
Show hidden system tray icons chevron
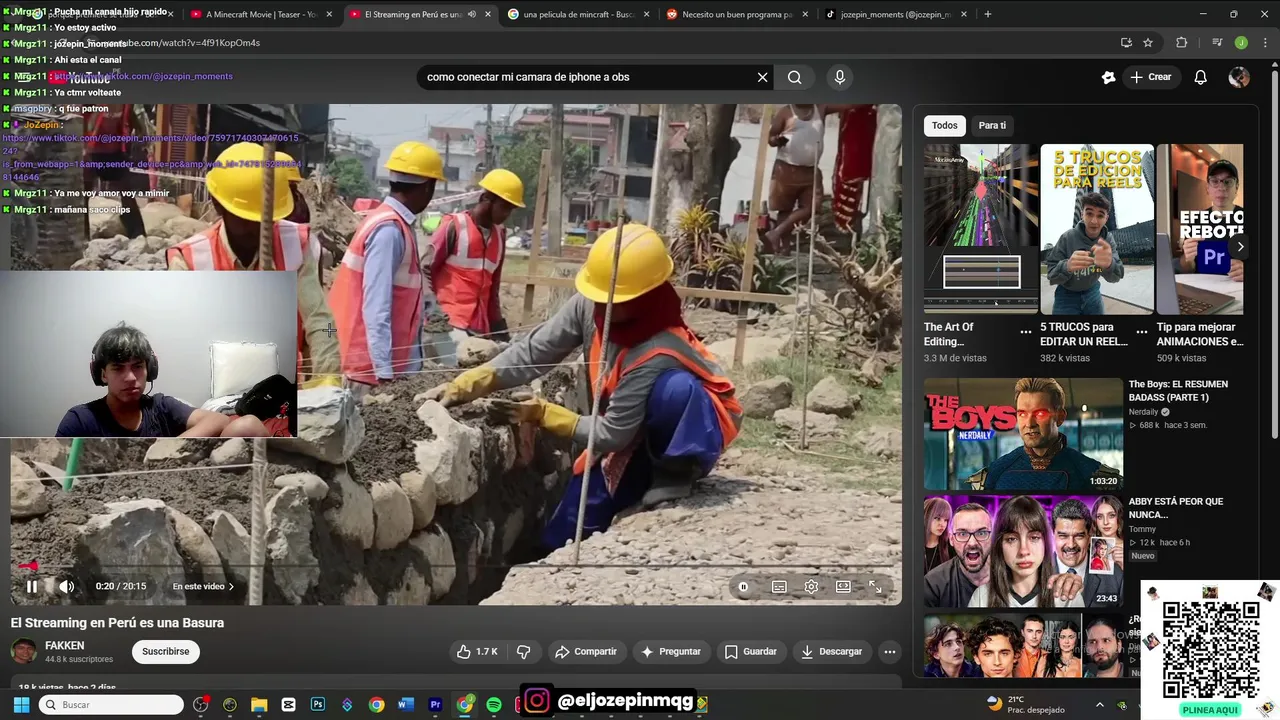point(1100,705)
